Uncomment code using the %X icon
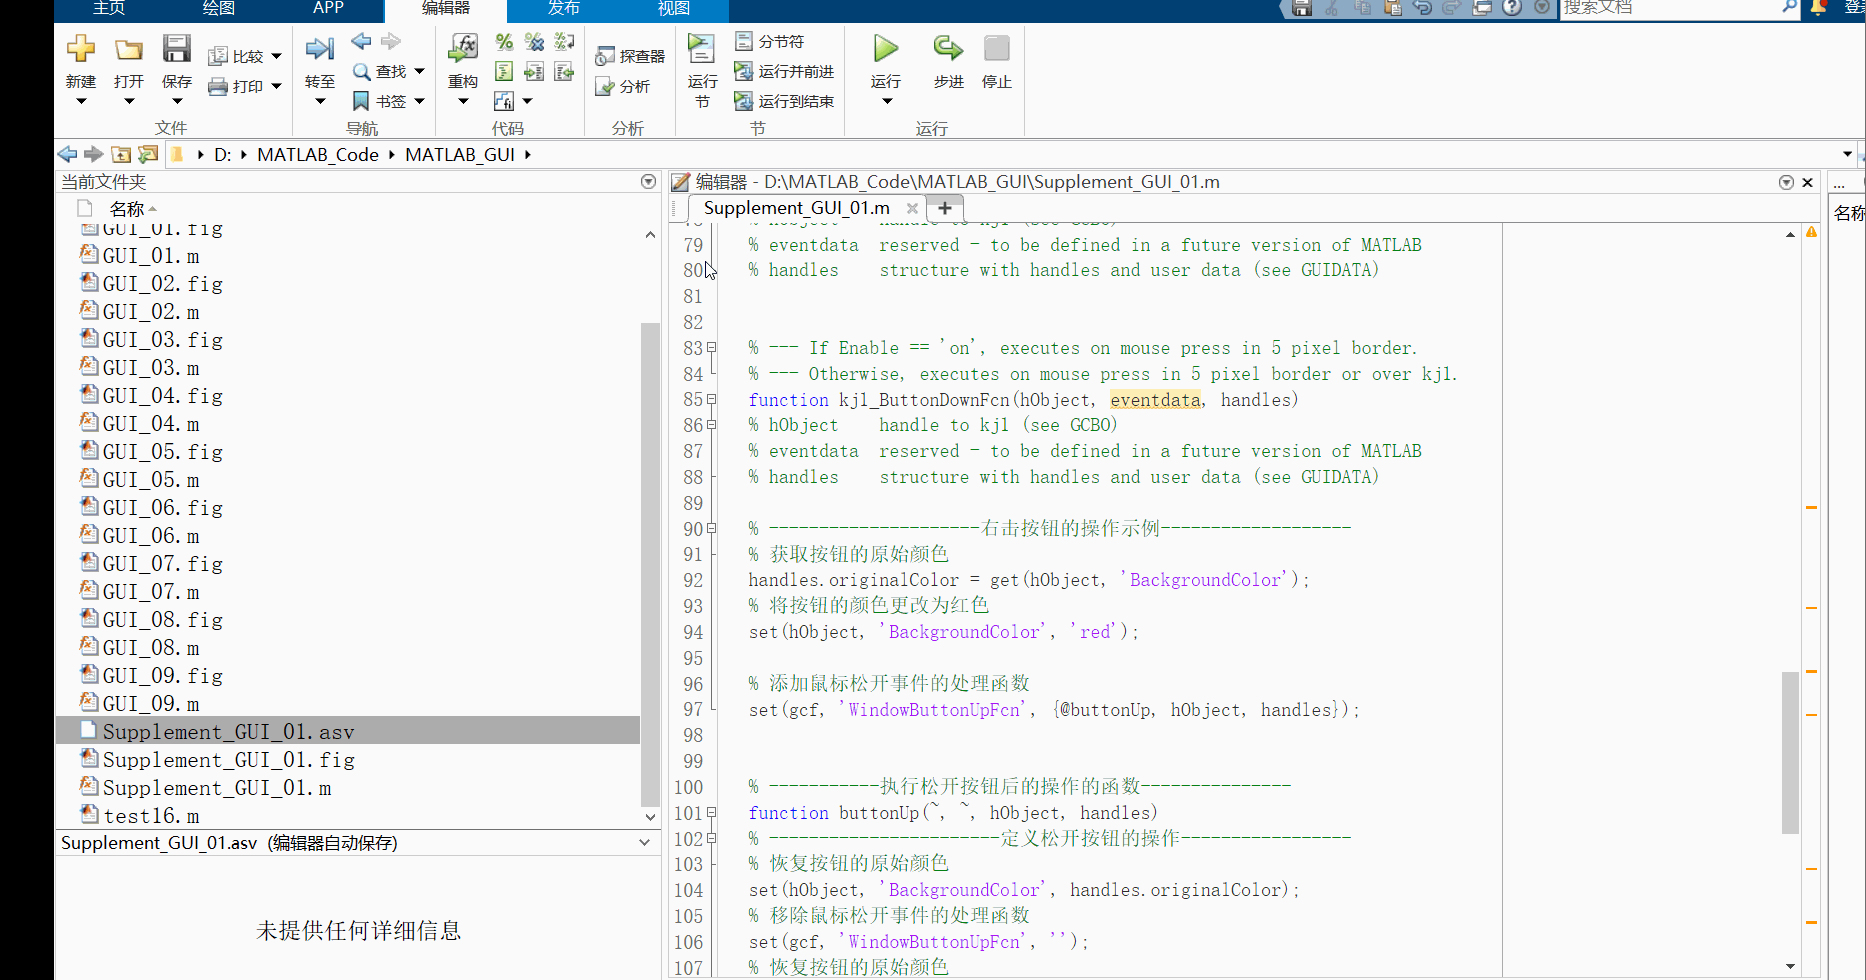Image resolution: width=1866 pixels, height=980 pixels. (x=534, y=41)
